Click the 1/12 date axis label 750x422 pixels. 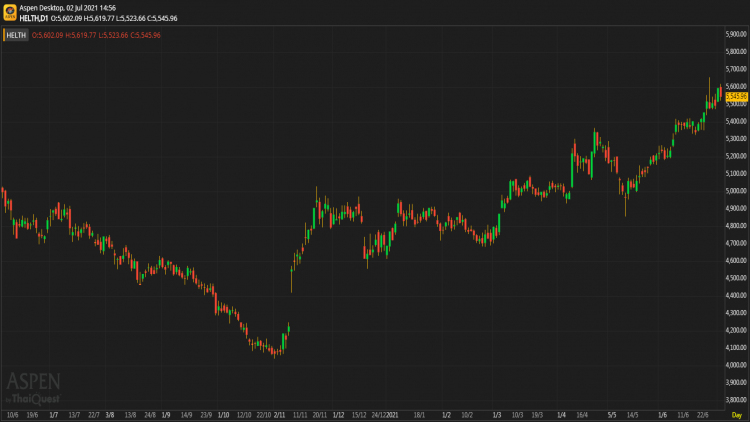(338, 415)
